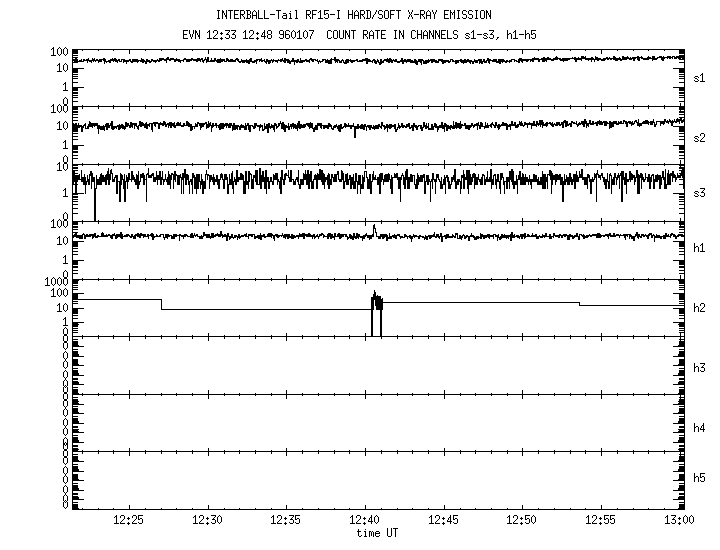Click the h2 step-down near 12:27

(162, 304)
